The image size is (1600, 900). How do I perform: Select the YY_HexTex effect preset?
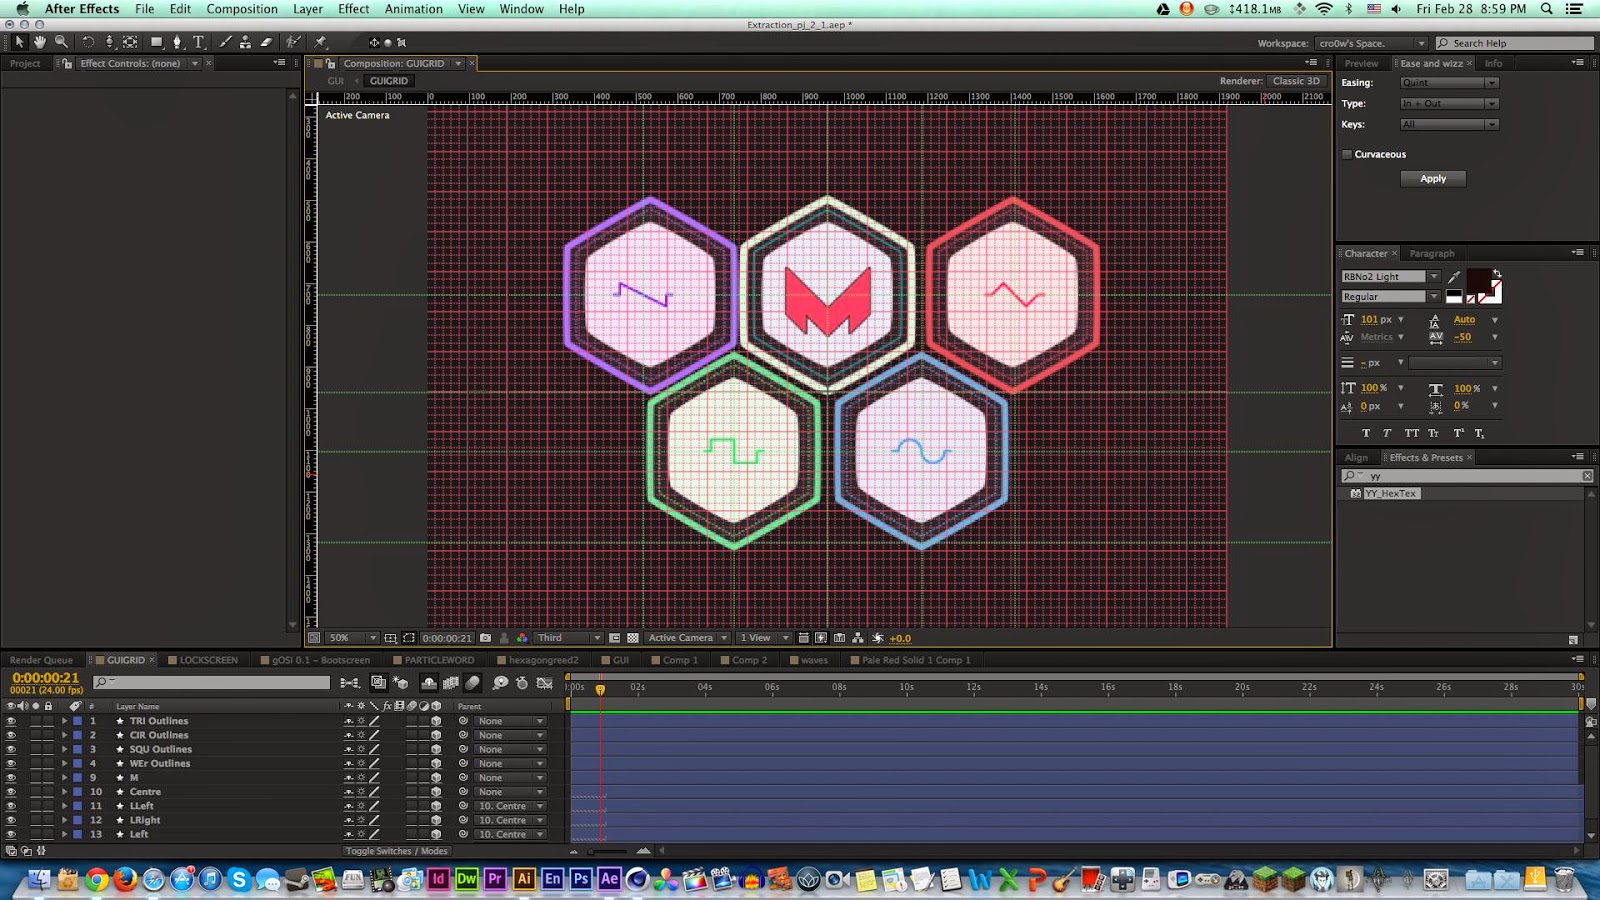click(x=1390, y=494)
